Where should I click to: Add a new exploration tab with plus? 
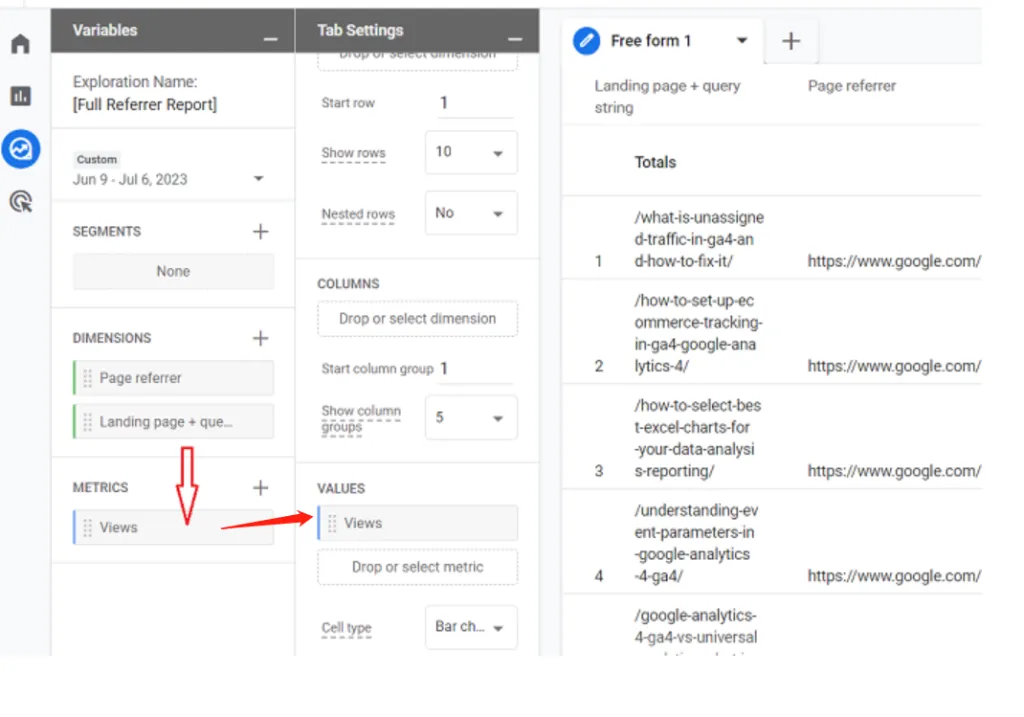coord(791,41)
